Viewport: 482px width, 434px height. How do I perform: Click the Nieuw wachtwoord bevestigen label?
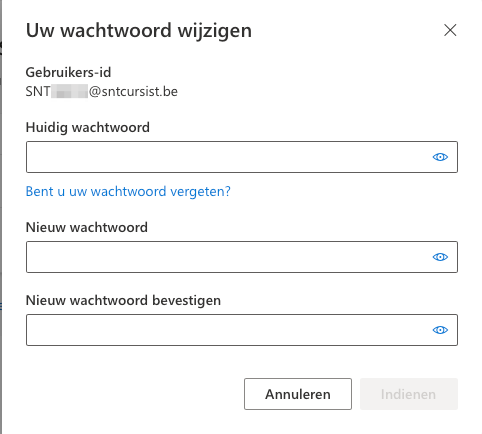(123, 300)
